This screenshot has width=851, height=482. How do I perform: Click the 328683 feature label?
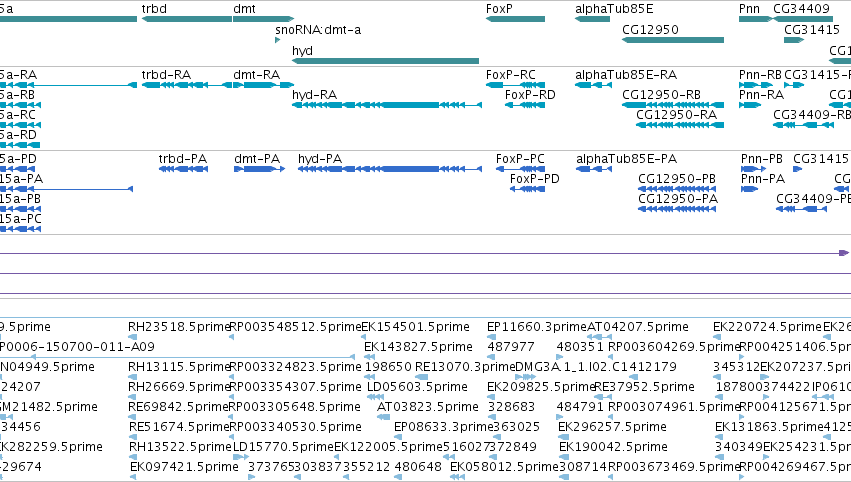[511, 407]
